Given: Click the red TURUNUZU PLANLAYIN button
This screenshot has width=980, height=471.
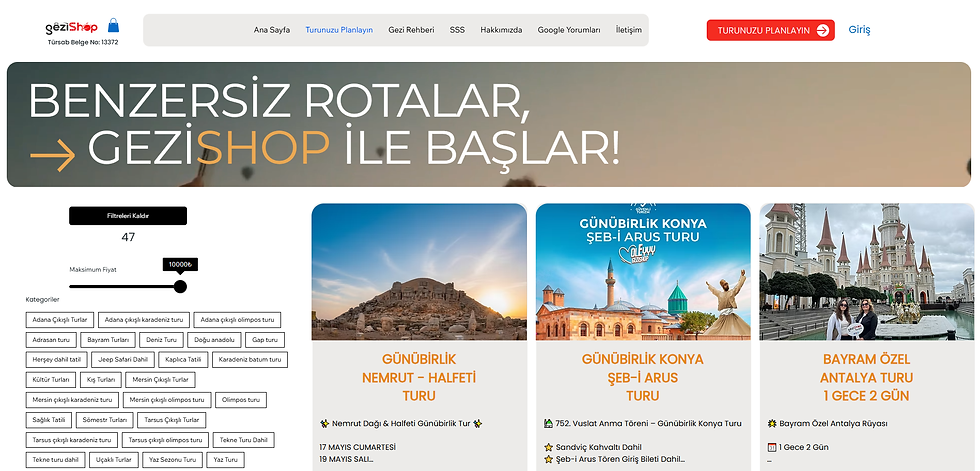Looking at the screenshot, I should [x=771, y=30].
